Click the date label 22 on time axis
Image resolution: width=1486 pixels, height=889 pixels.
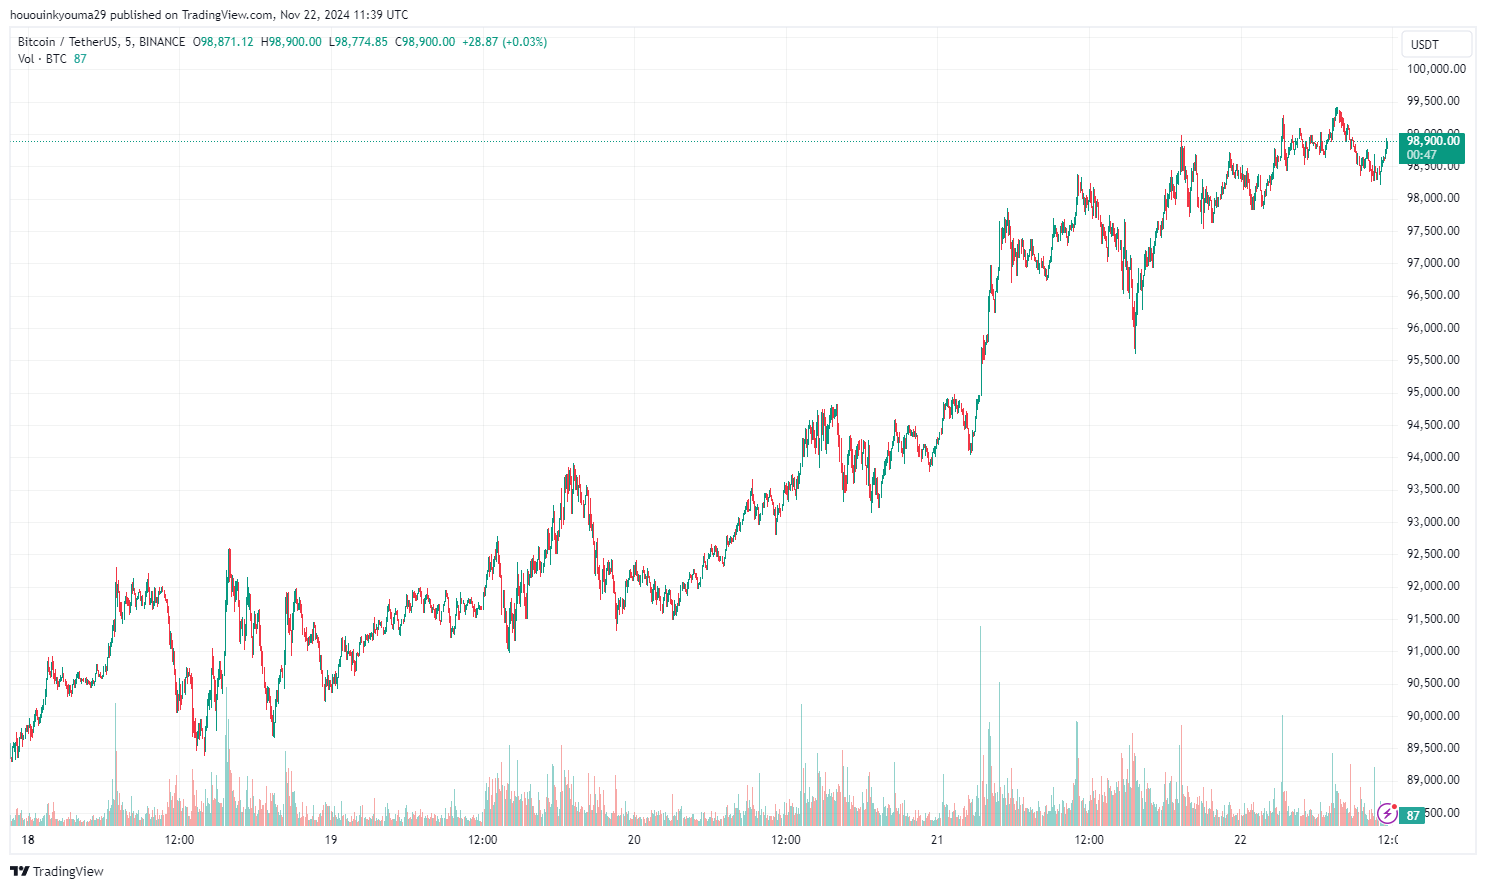pos(1240,840)
